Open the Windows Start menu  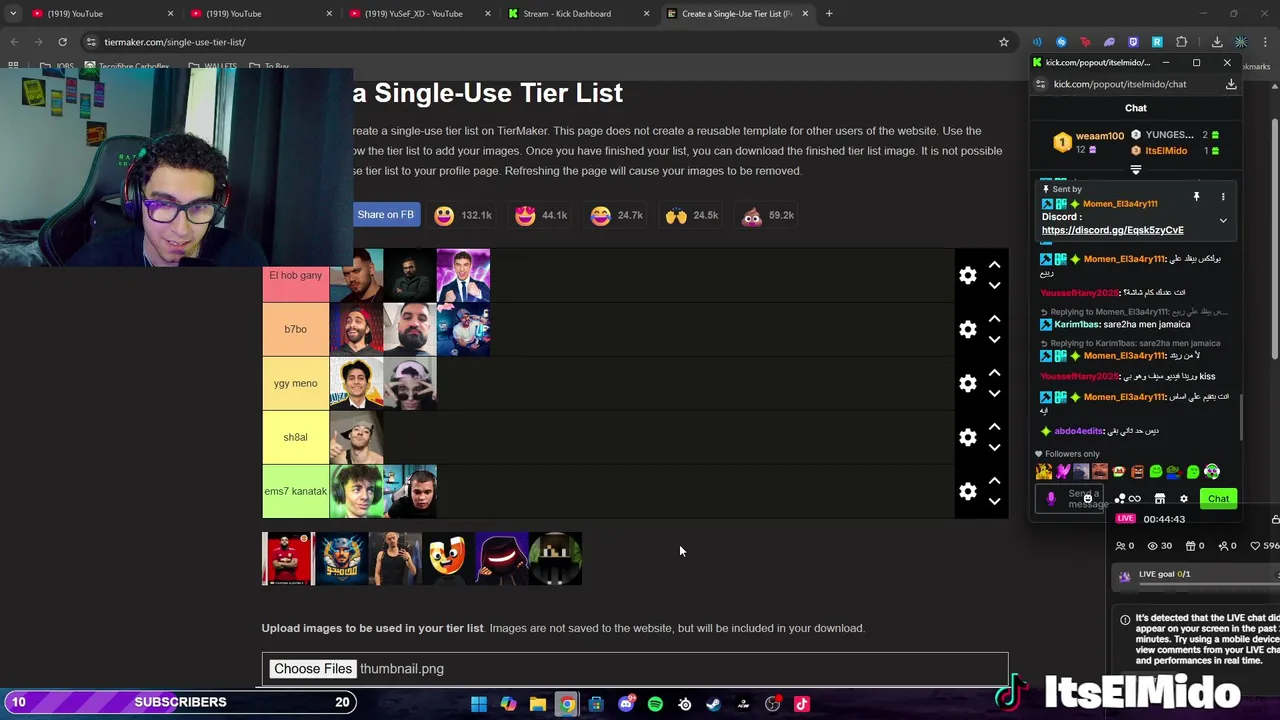479,704
